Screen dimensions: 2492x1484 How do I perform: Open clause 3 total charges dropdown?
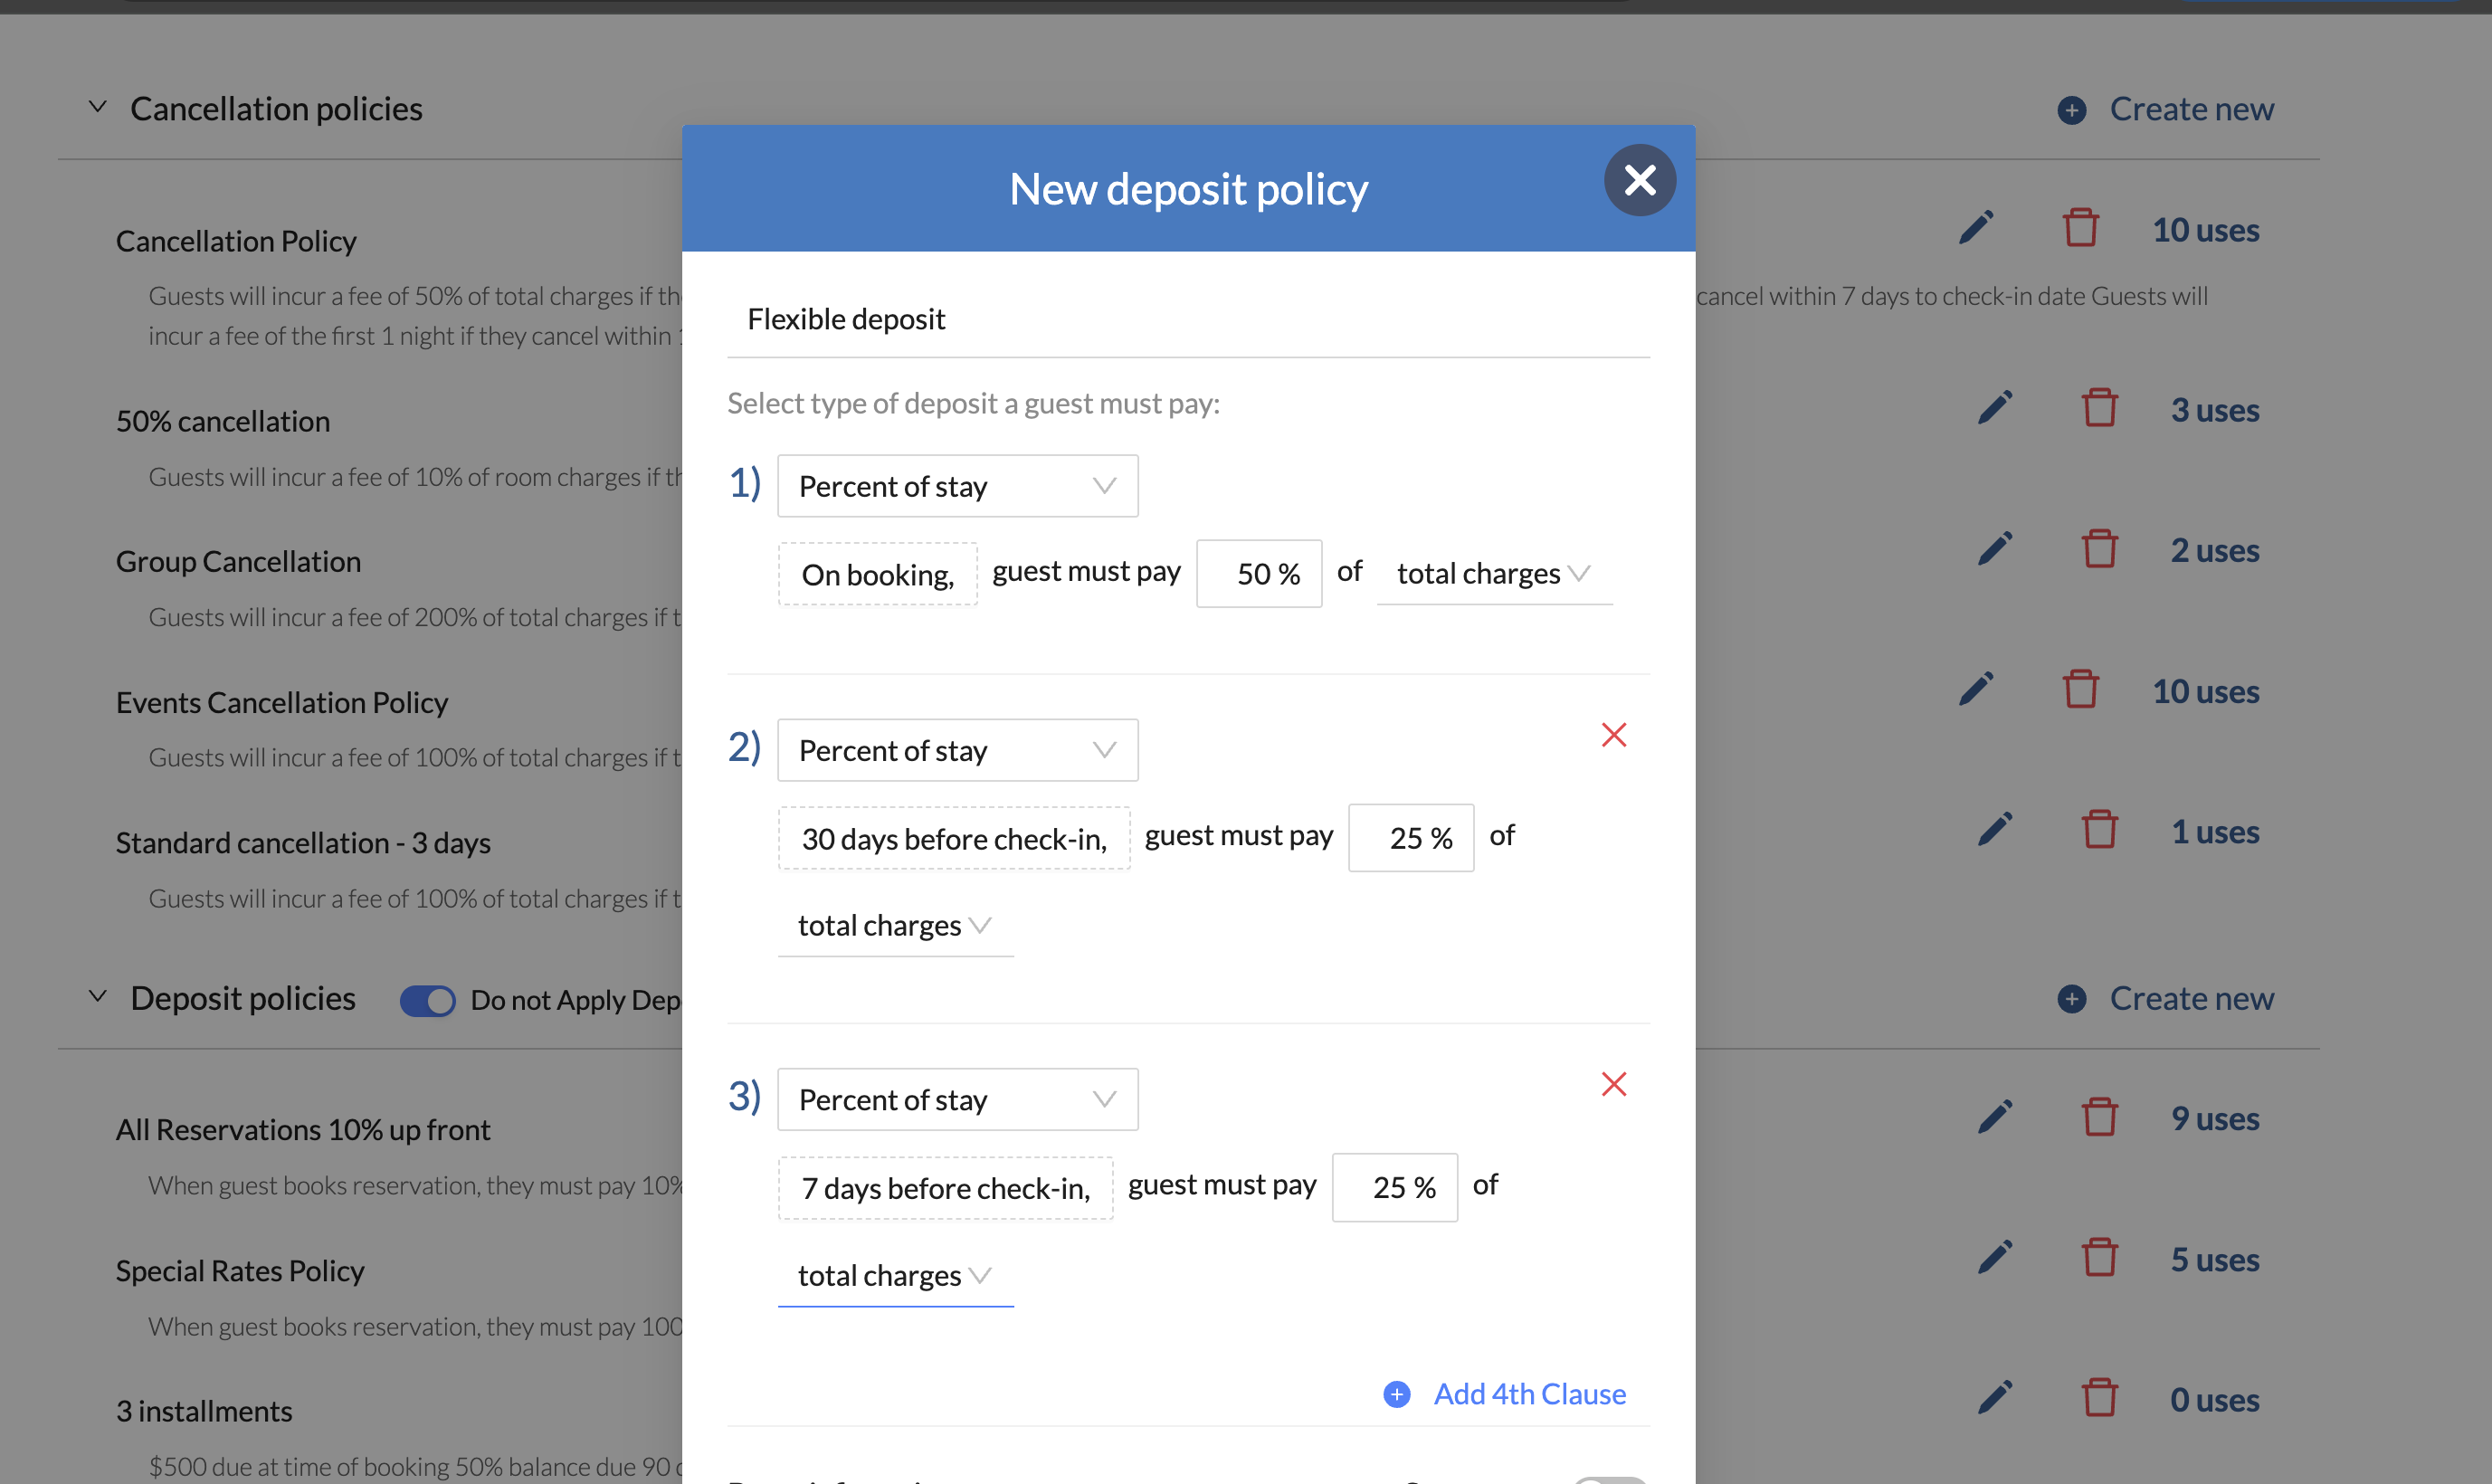pyautogui.click(x=894, y=1275)
